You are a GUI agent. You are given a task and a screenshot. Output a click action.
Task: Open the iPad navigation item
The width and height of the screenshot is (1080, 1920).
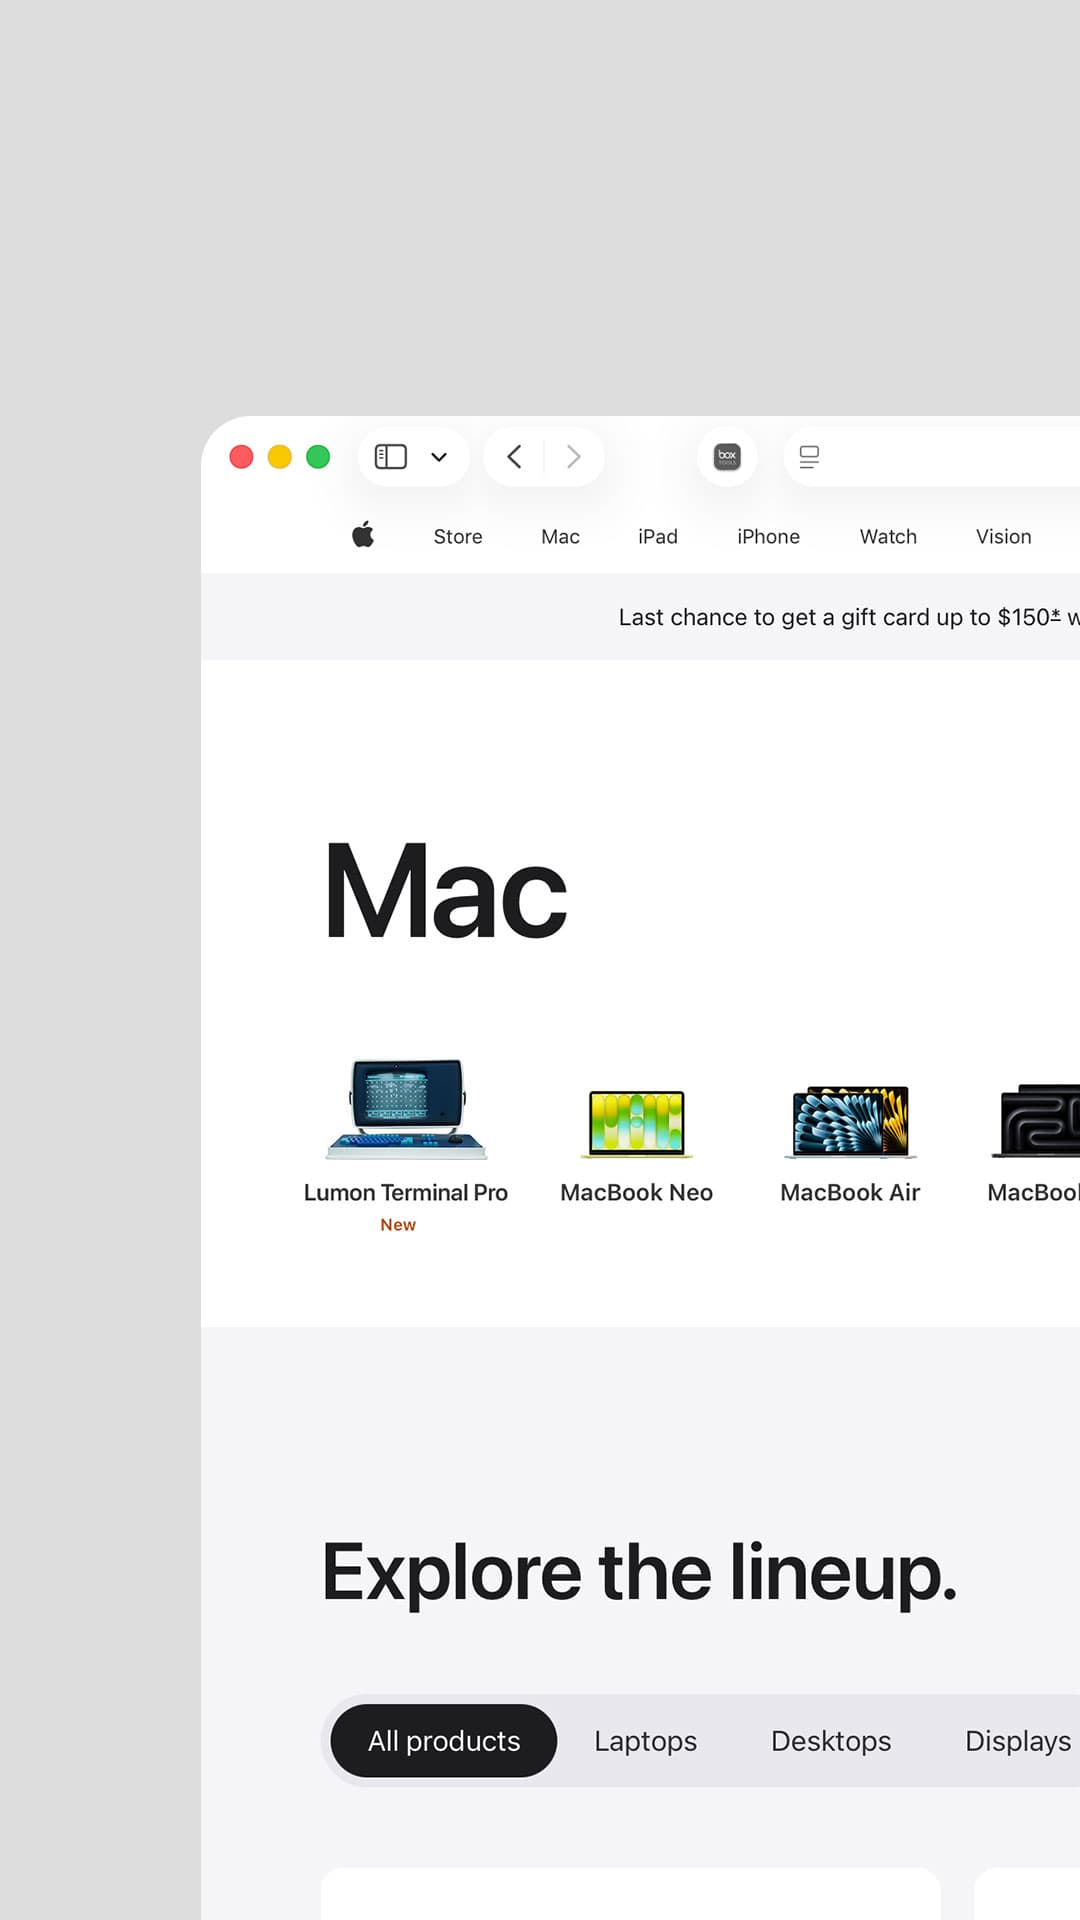tap(658, 537)
